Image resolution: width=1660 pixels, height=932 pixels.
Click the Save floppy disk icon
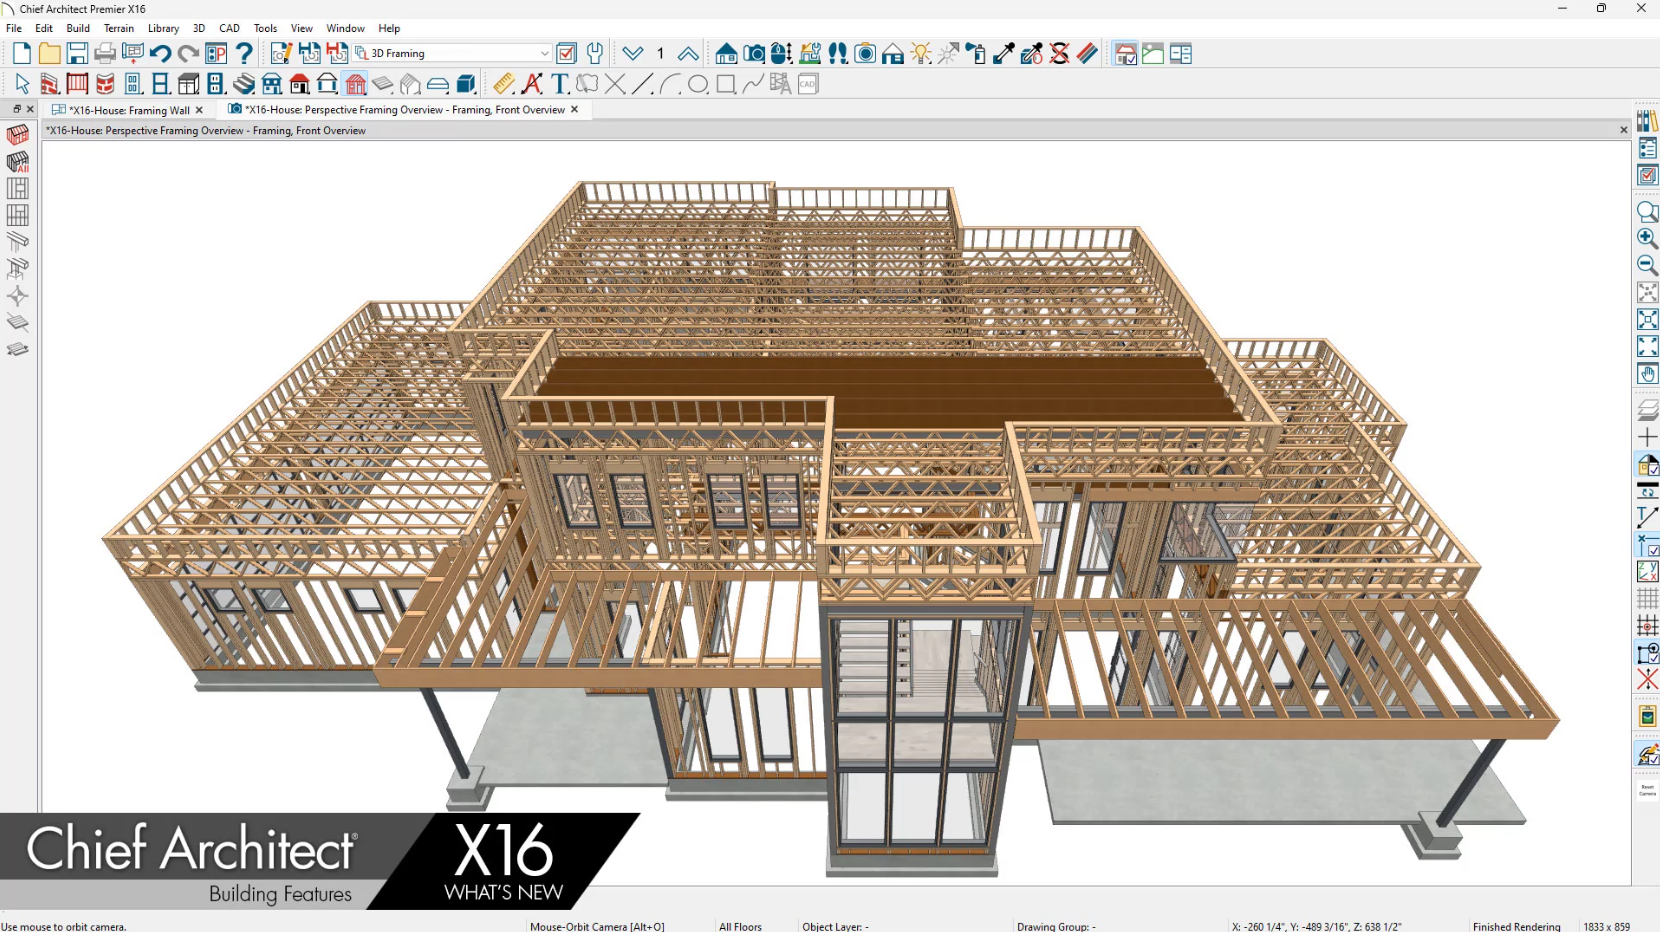[77, 54]
